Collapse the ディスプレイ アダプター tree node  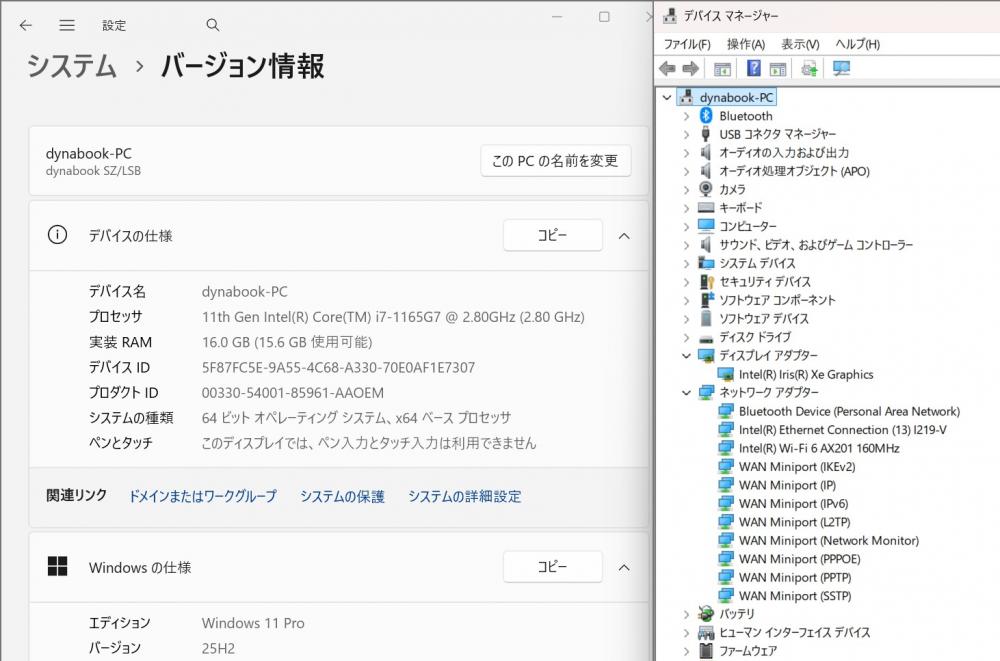(x=686, y=356)
